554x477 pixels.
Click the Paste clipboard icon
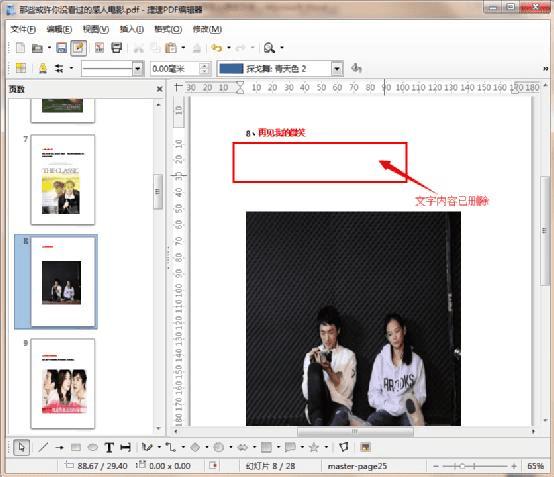pos(171,48)
